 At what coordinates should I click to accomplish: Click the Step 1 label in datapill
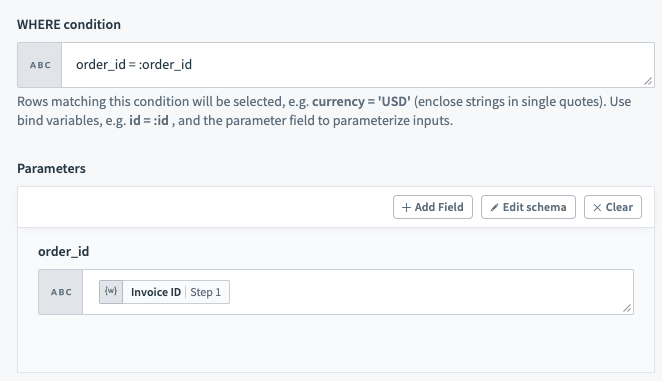[206, 292]
